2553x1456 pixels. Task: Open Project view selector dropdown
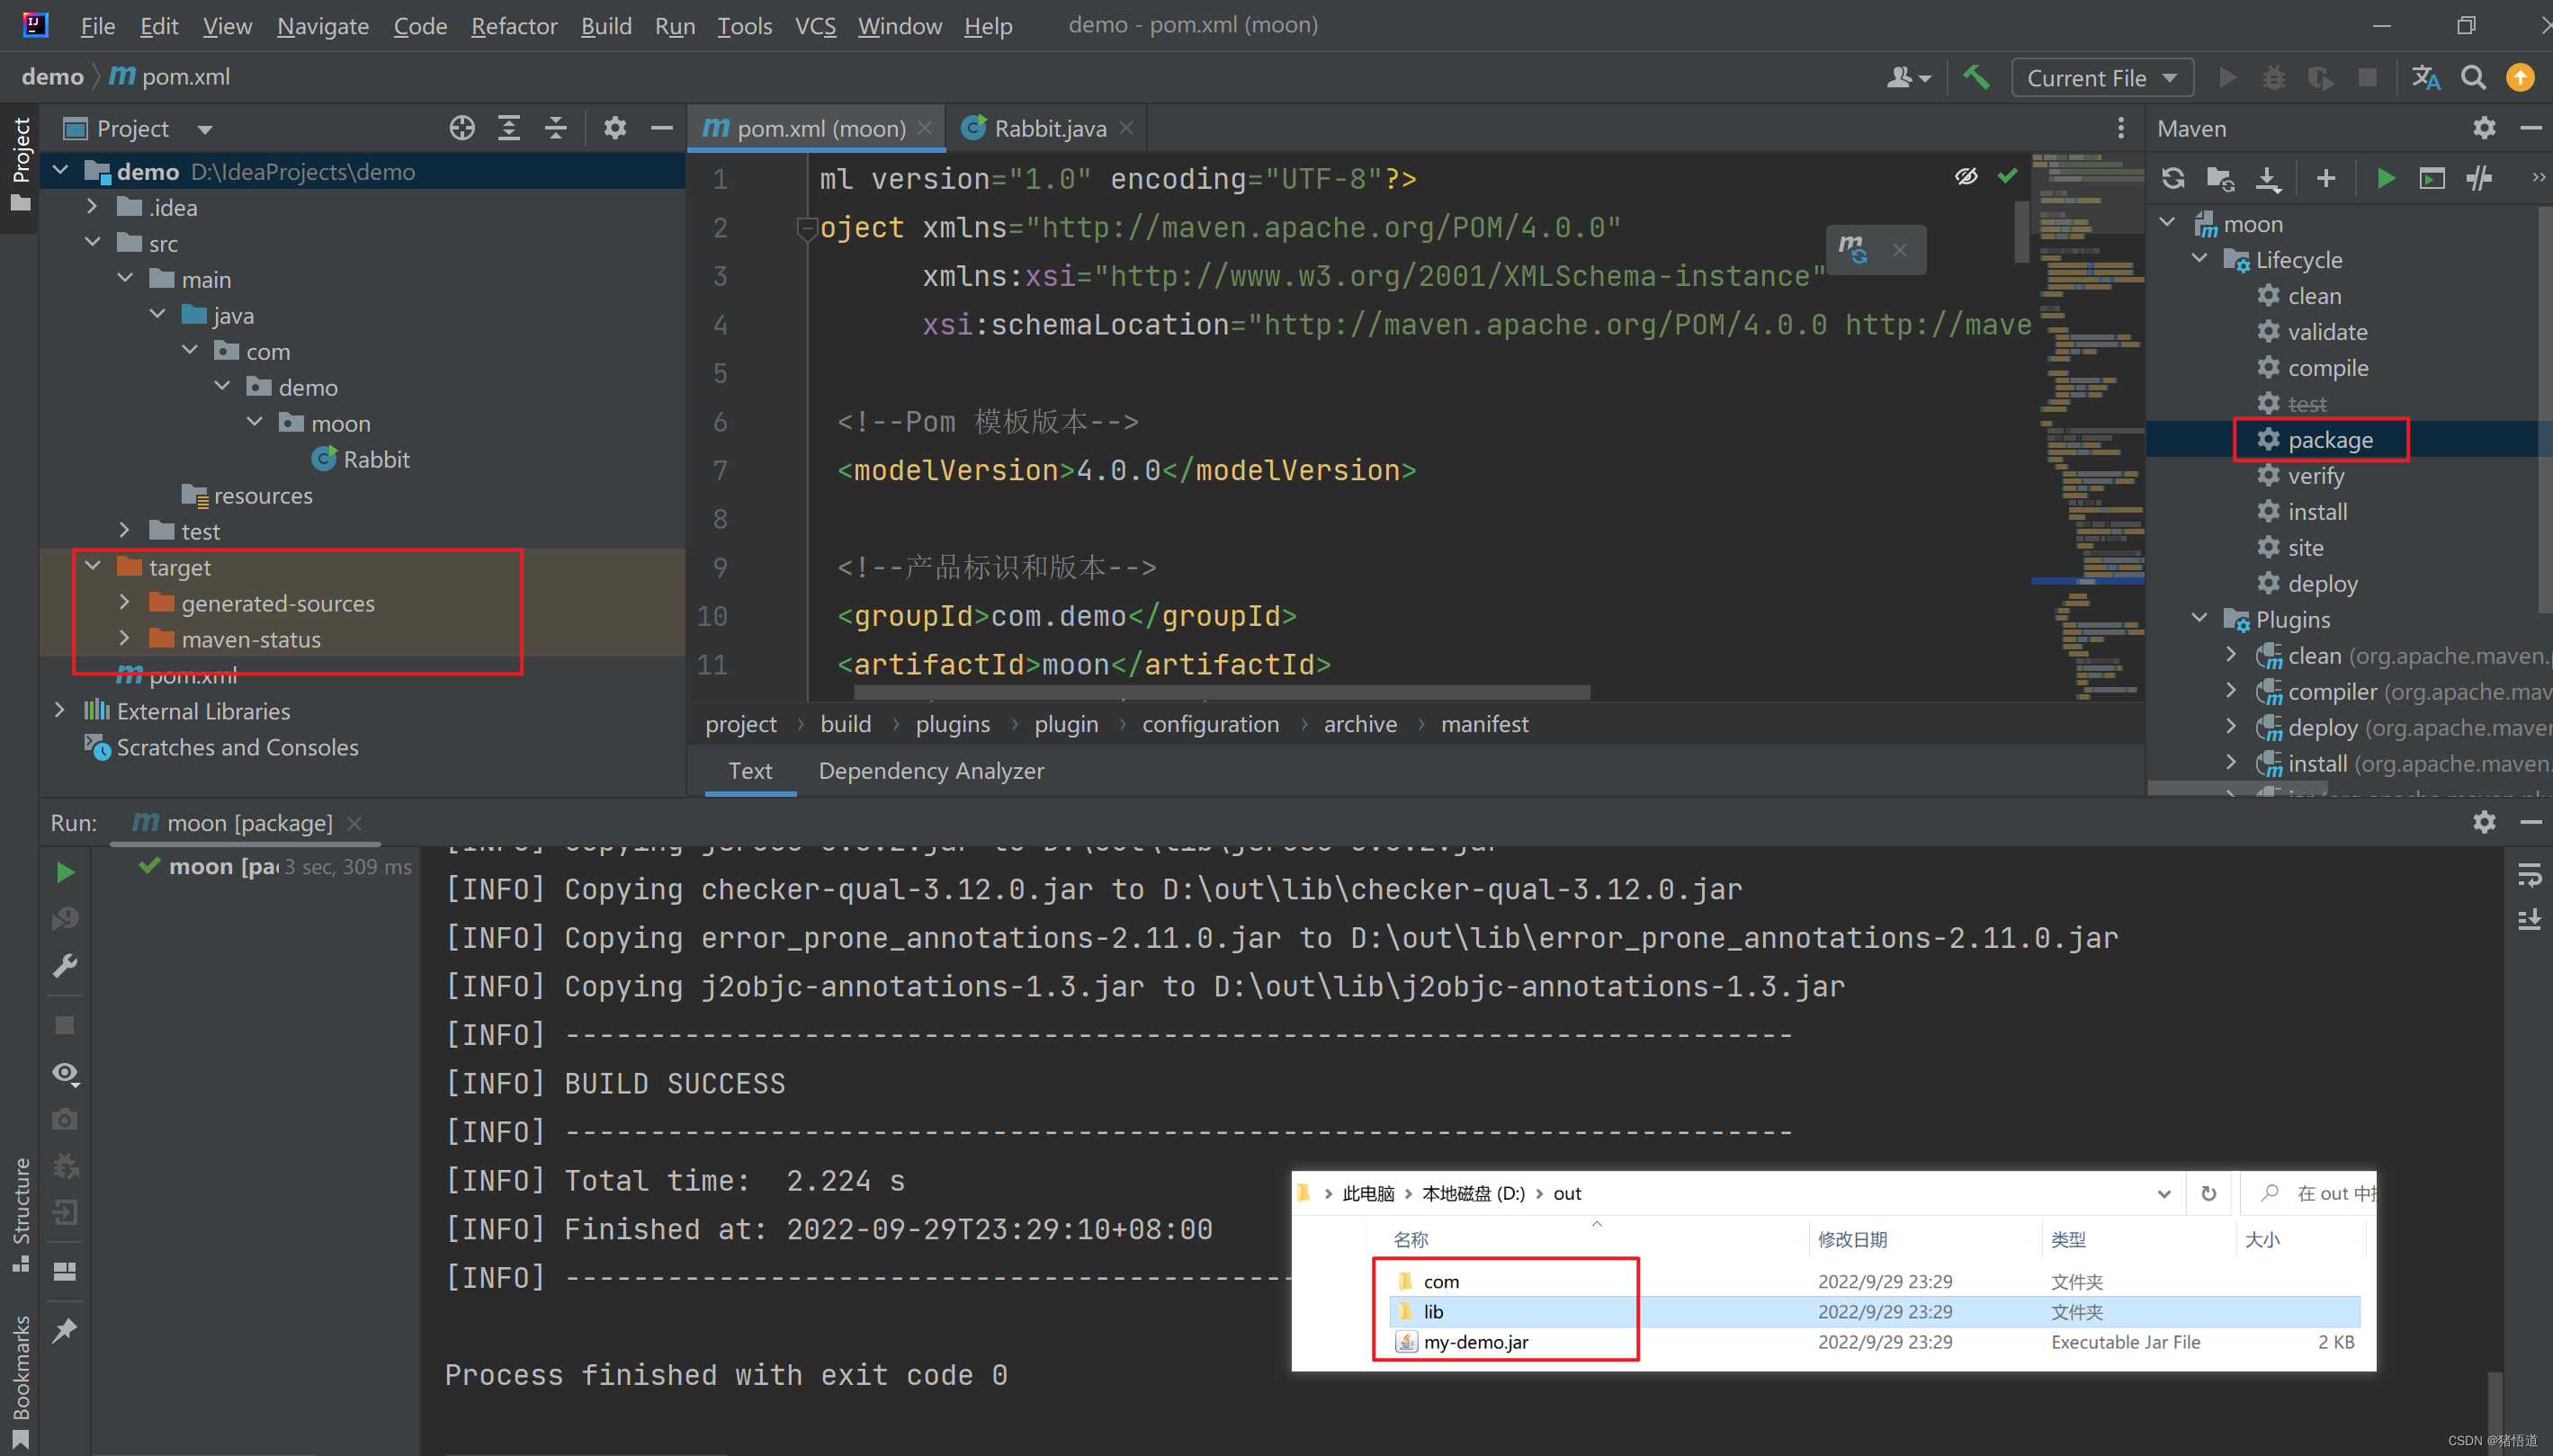click(x=139, y=128)
